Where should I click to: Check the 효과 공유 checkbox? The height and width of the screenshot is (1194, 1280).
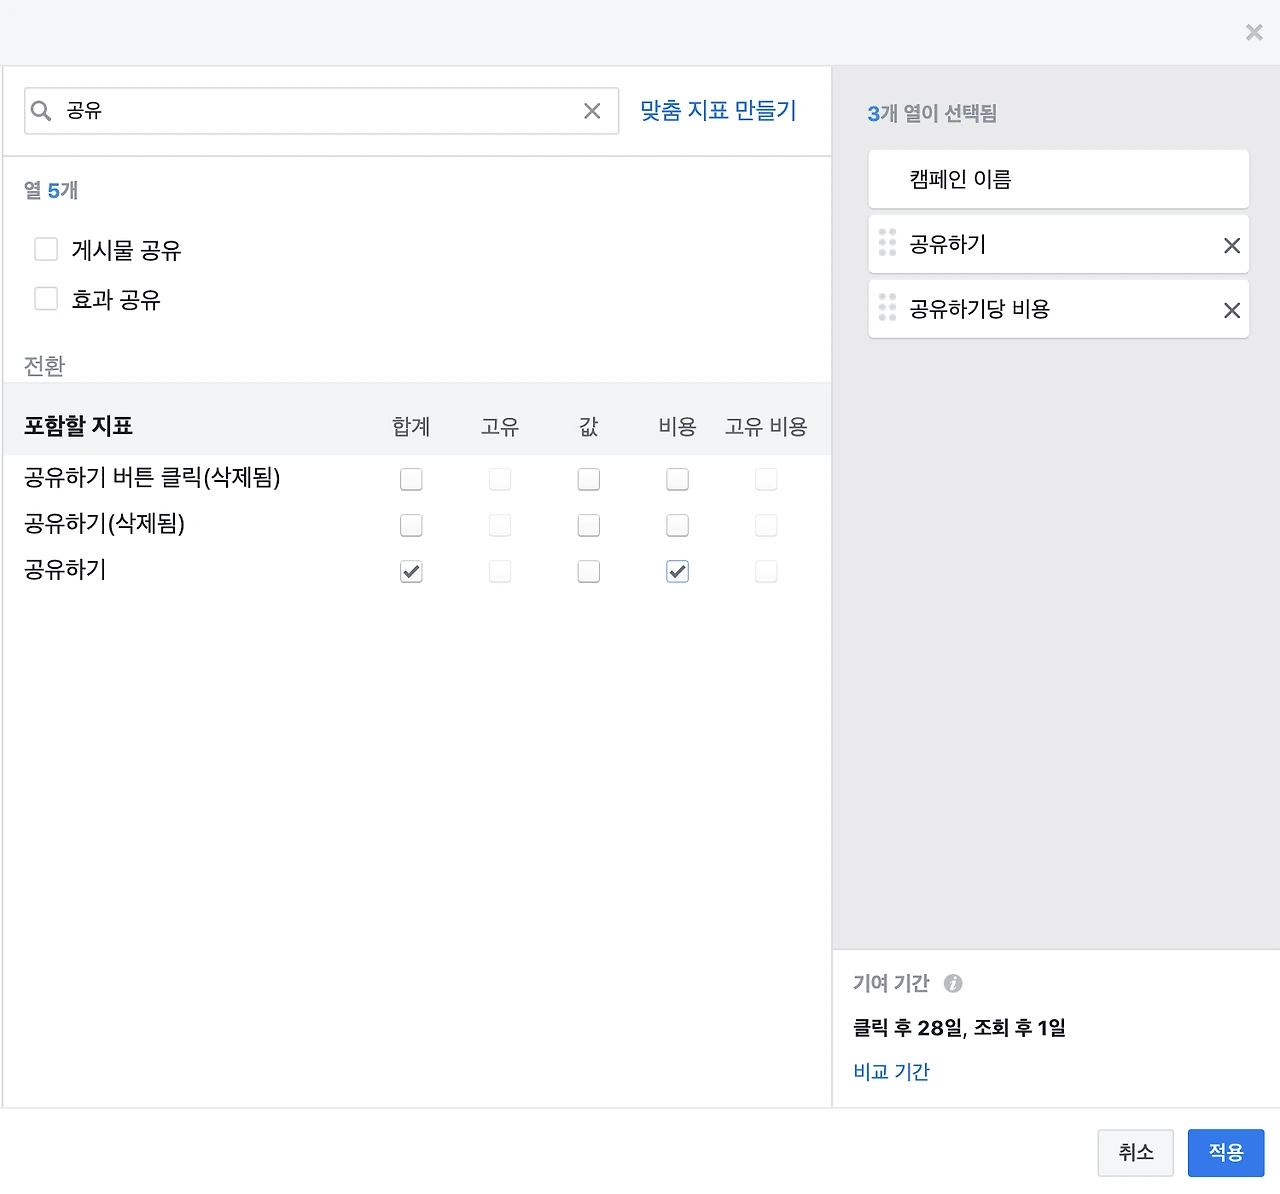click(x=46, y=299)
